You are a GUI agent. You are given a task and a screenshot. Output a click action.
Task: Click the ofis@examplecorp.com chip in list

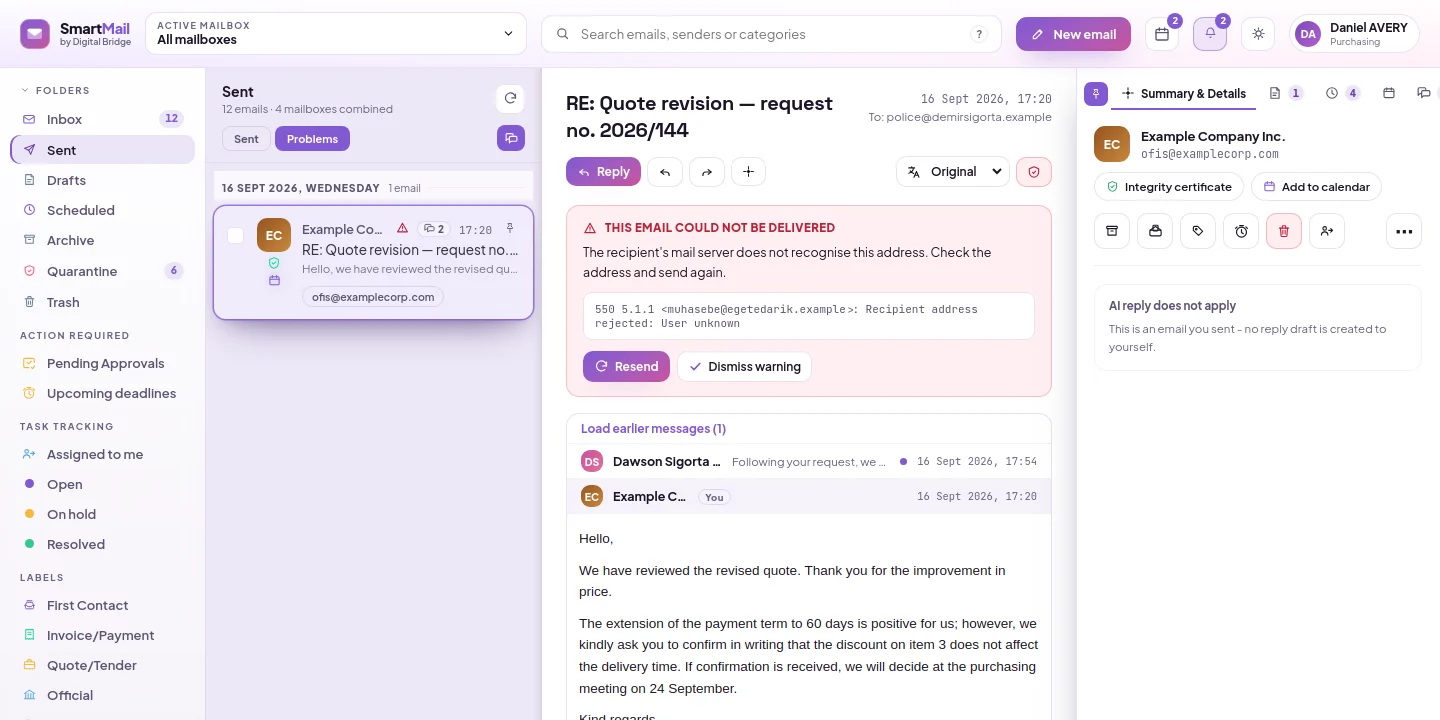[x=373, y=297]
